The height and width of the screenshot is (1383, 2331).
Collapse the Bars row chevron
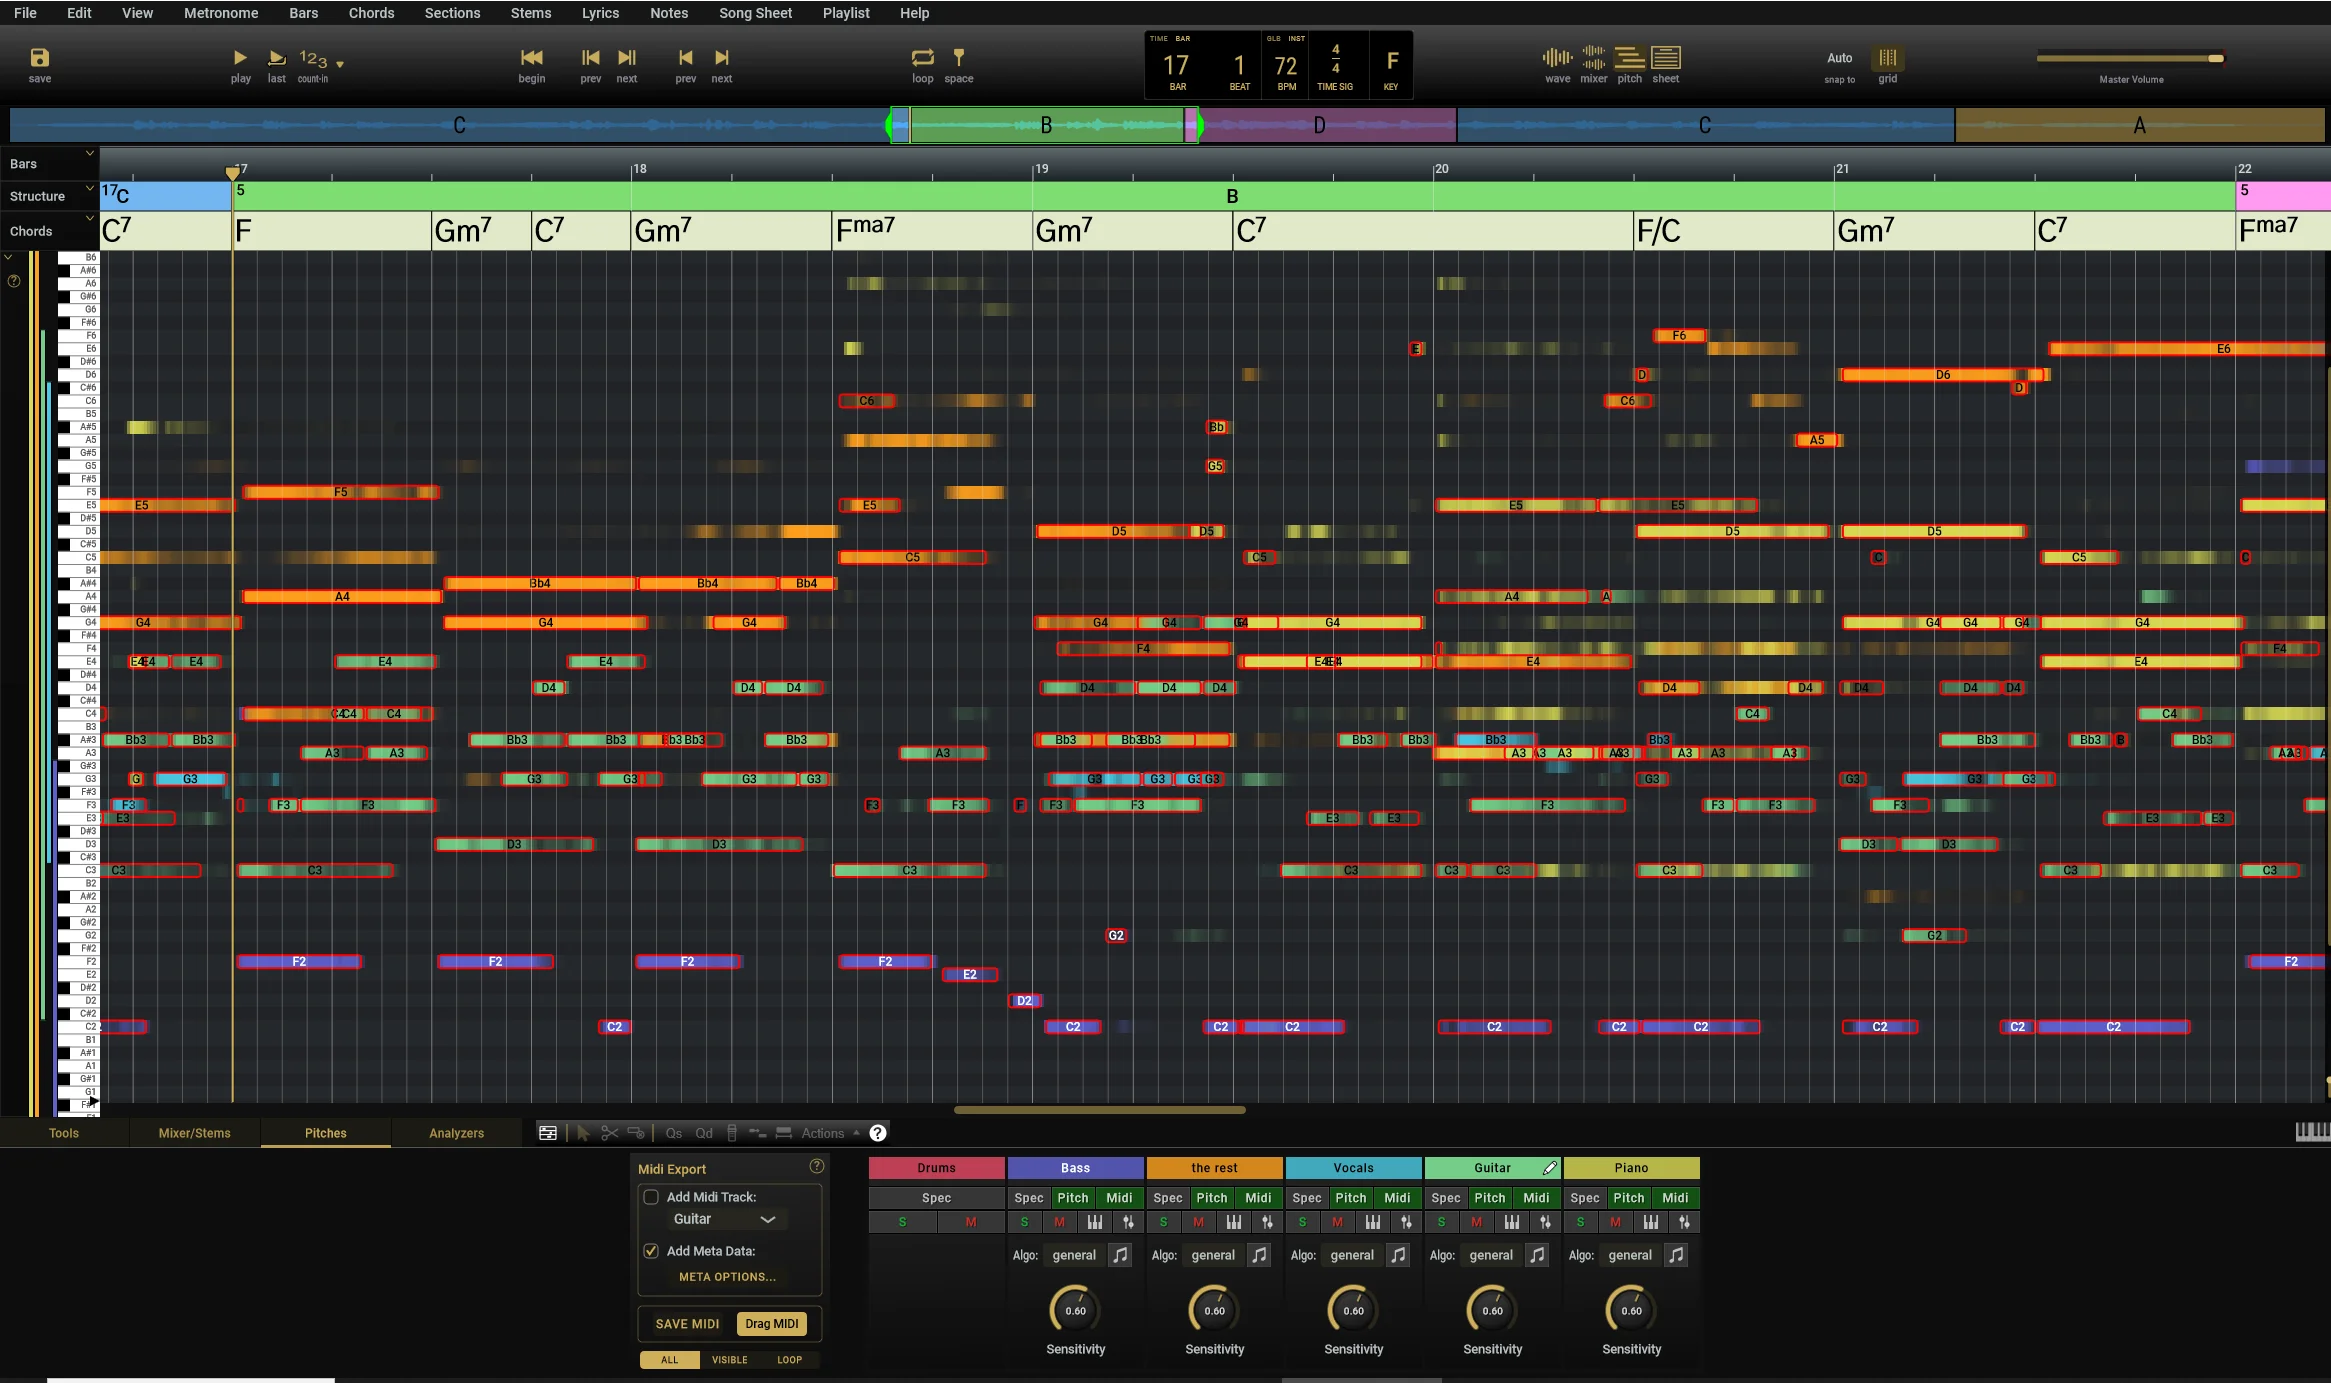[x=89, y=153]
